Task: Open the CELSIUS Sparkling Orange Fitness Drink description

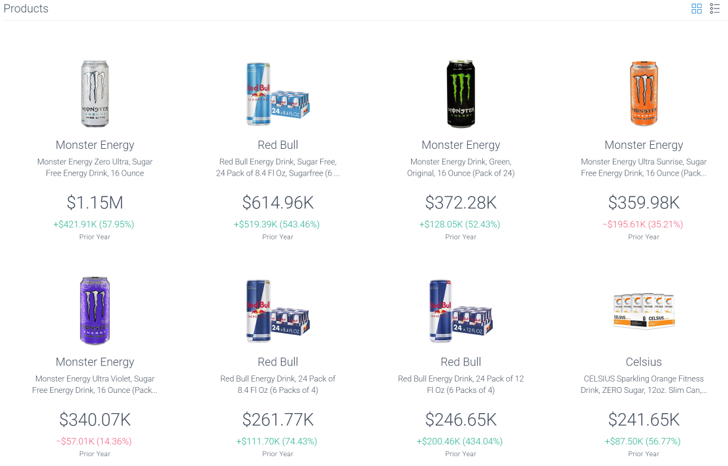Action: (644, 384)
